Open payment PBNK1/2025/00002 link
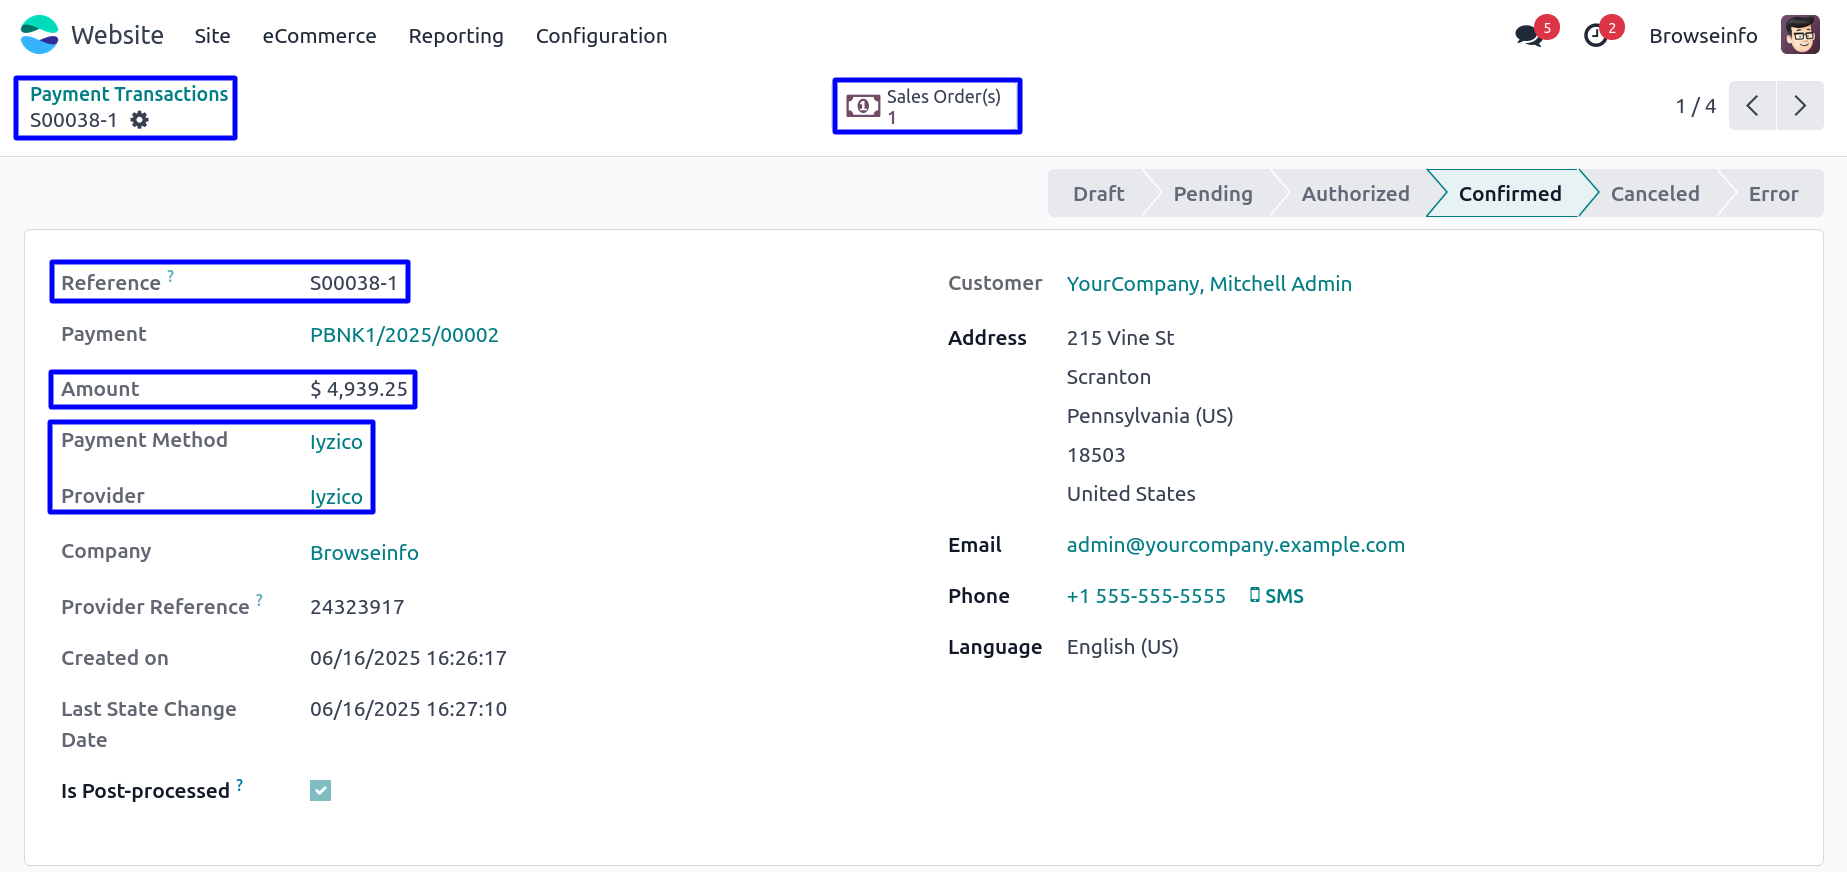This screenshot has height=872, width=1847. click(404, 335)
